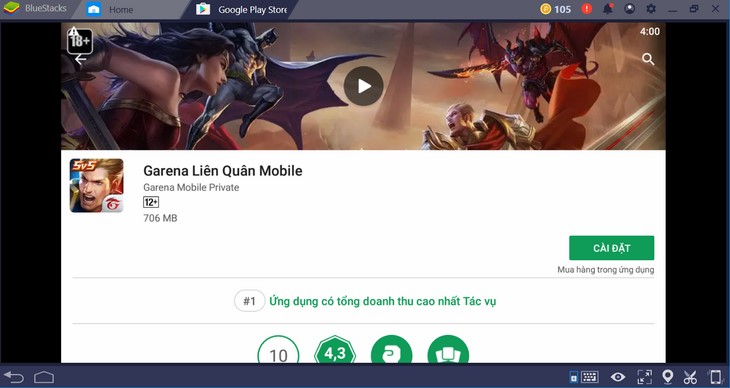The image size is (730, 388).
Task: Open Play Store search magnifier
Action: pos(648,59)
